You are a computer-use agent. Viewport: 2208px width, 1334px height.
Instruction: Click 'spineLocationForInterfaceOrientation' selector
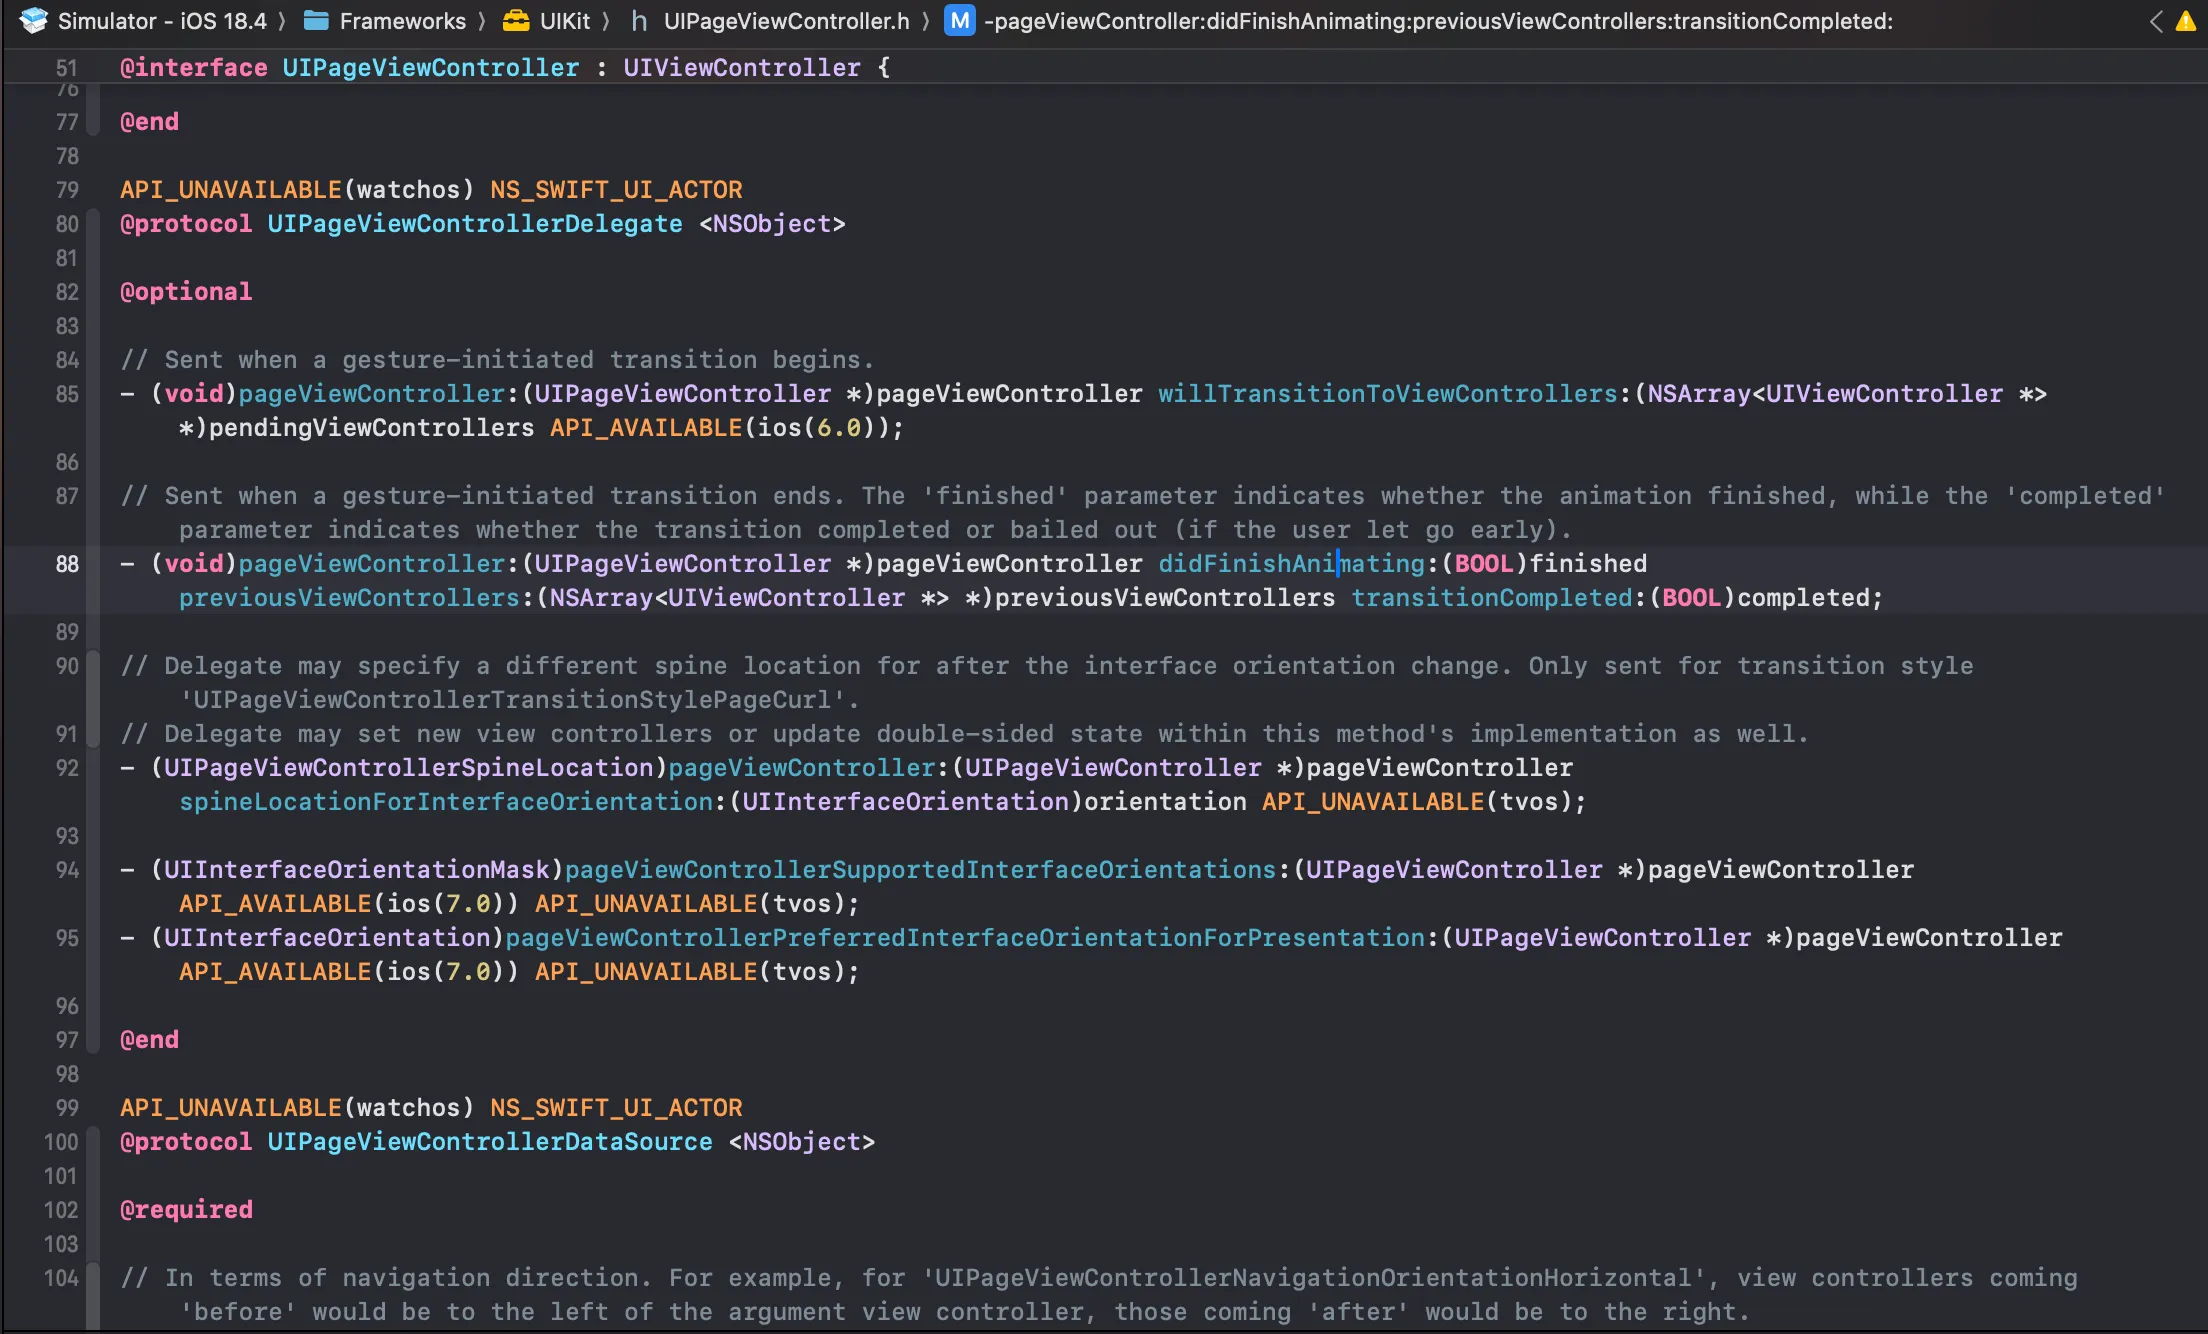[446, 802]
